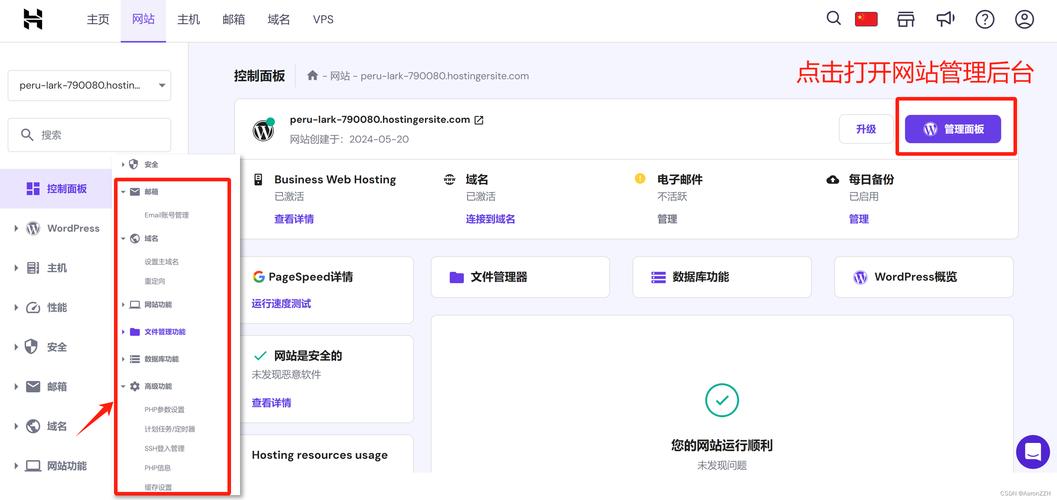Click the 升级 button
This screenshot has width=1057, height=500.
point(866,129)
